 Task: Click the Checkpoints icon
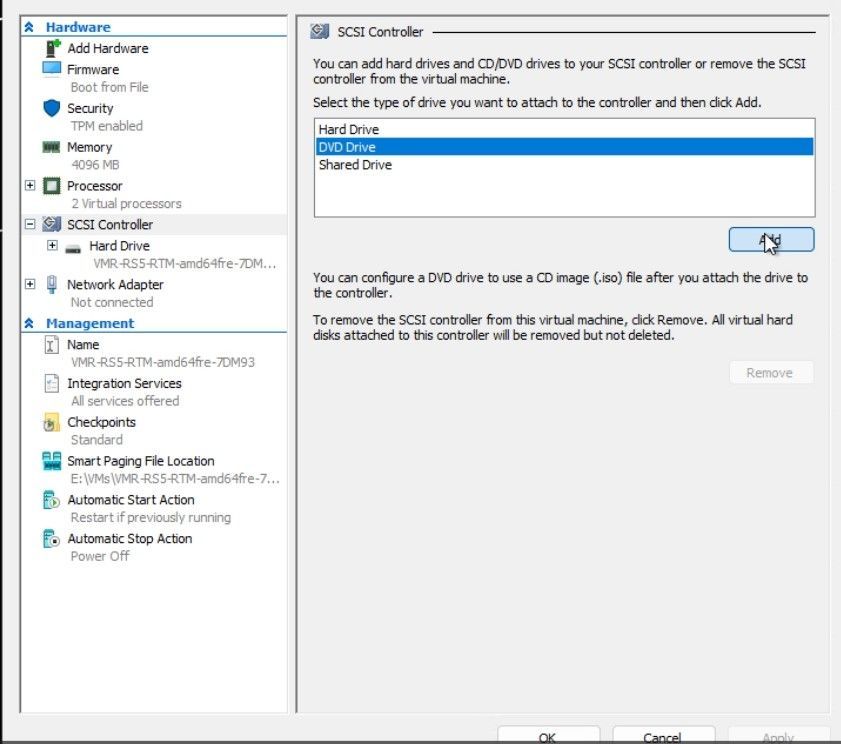point(51,423)
